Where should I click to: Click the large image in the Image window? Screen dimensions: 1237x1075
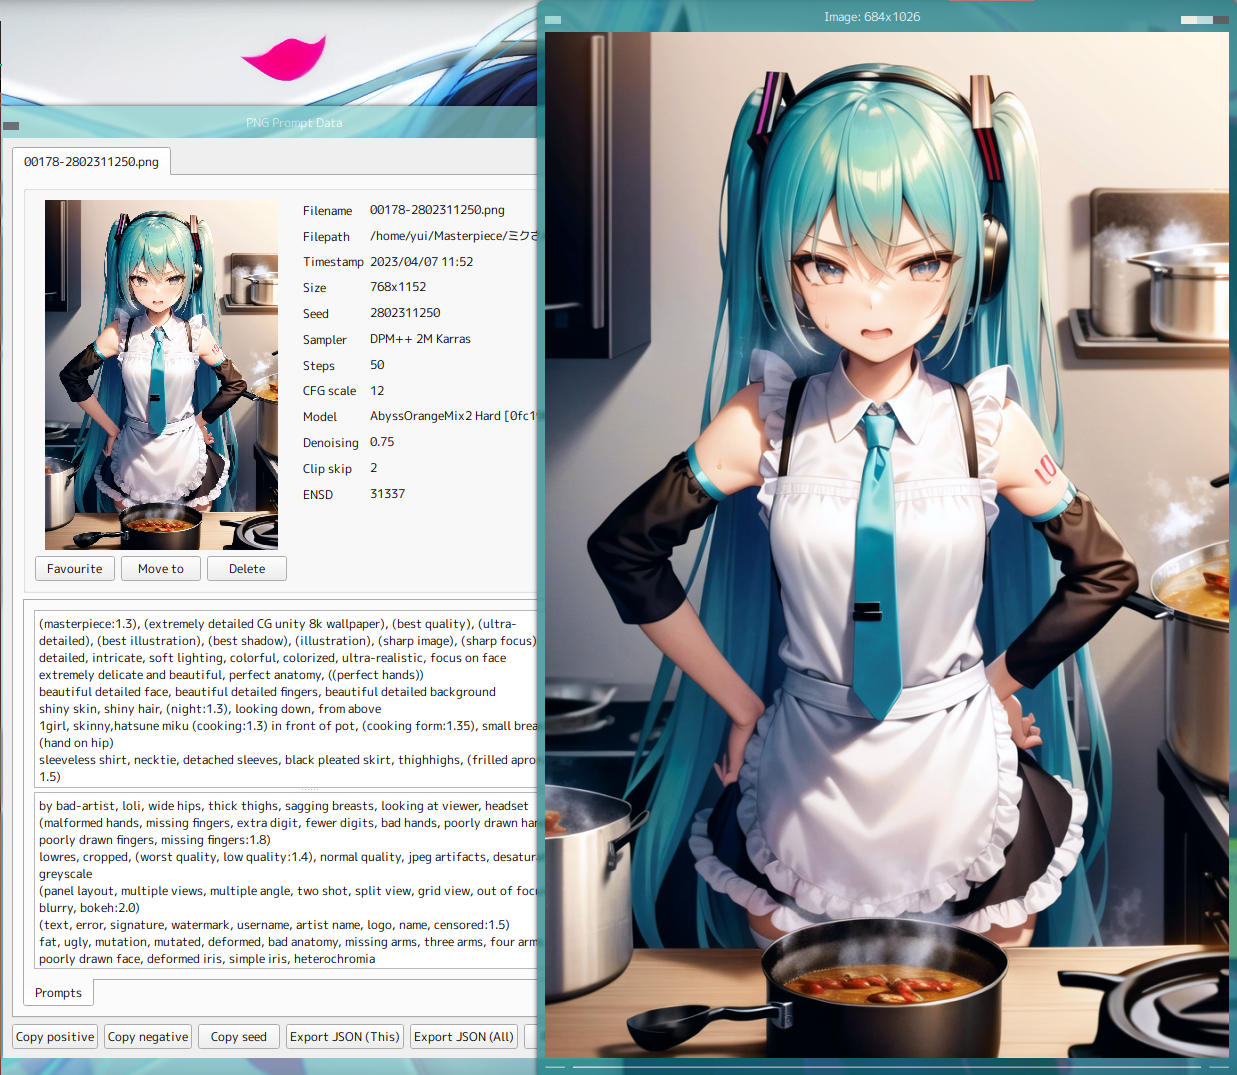tap(887, 544)
